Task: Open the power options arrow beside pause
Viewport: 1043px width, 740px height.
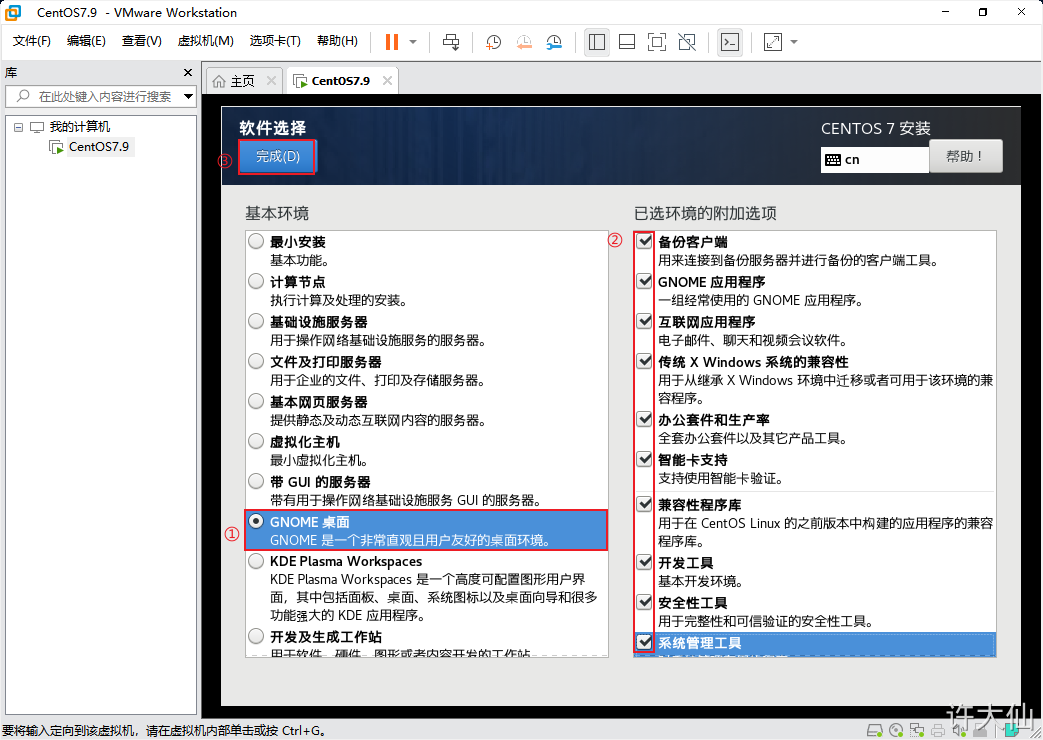Action: 413,42
